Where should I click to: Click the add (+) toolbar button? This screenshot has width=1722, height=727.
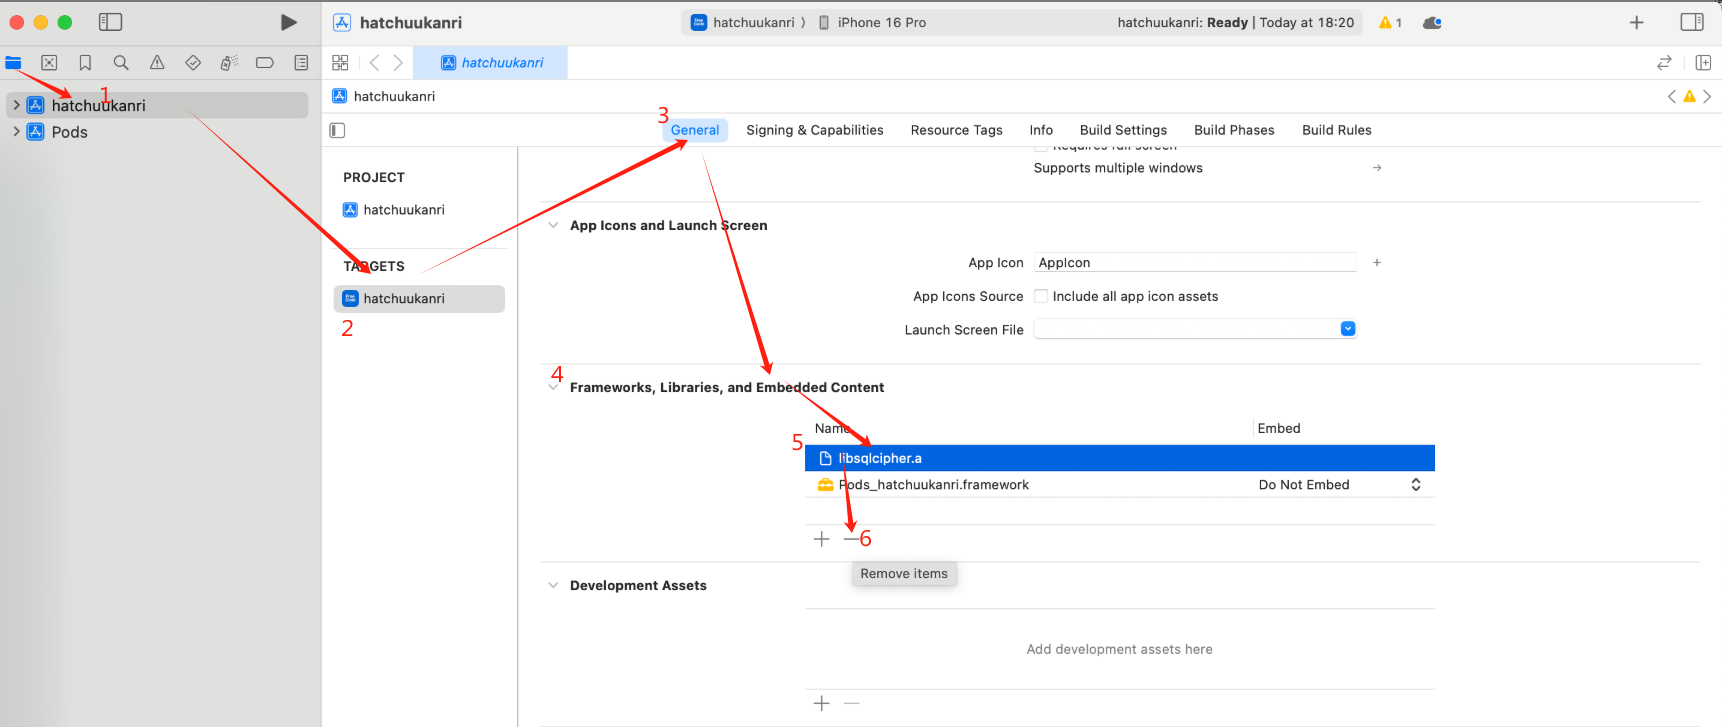(x=1637, y=22)
